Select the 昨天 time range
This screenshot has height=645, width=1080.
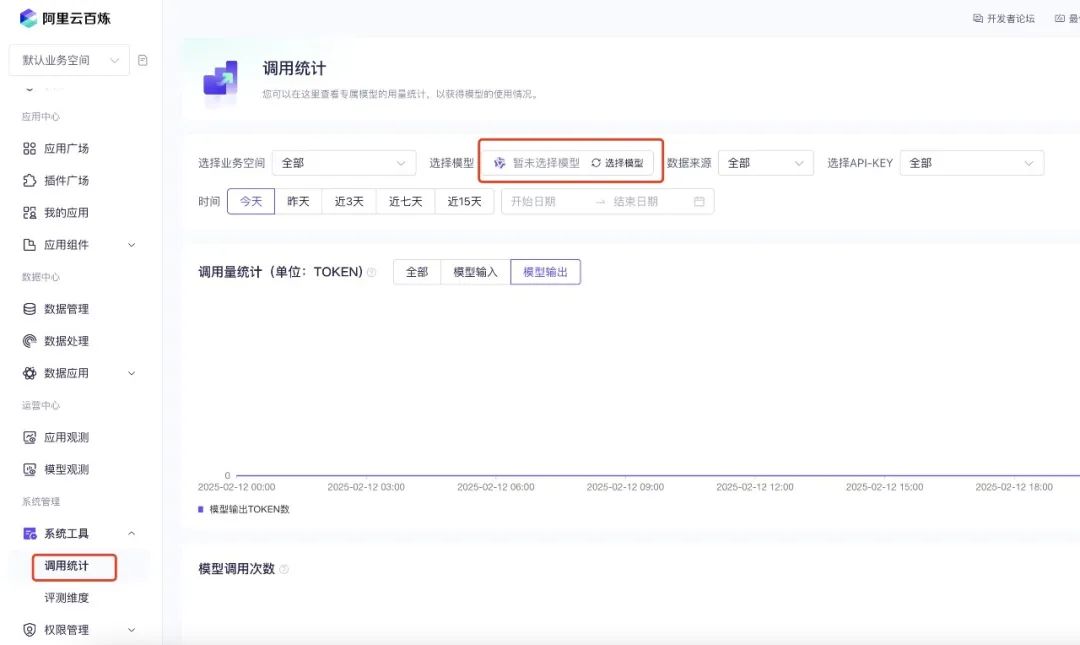tap(298, 201)
